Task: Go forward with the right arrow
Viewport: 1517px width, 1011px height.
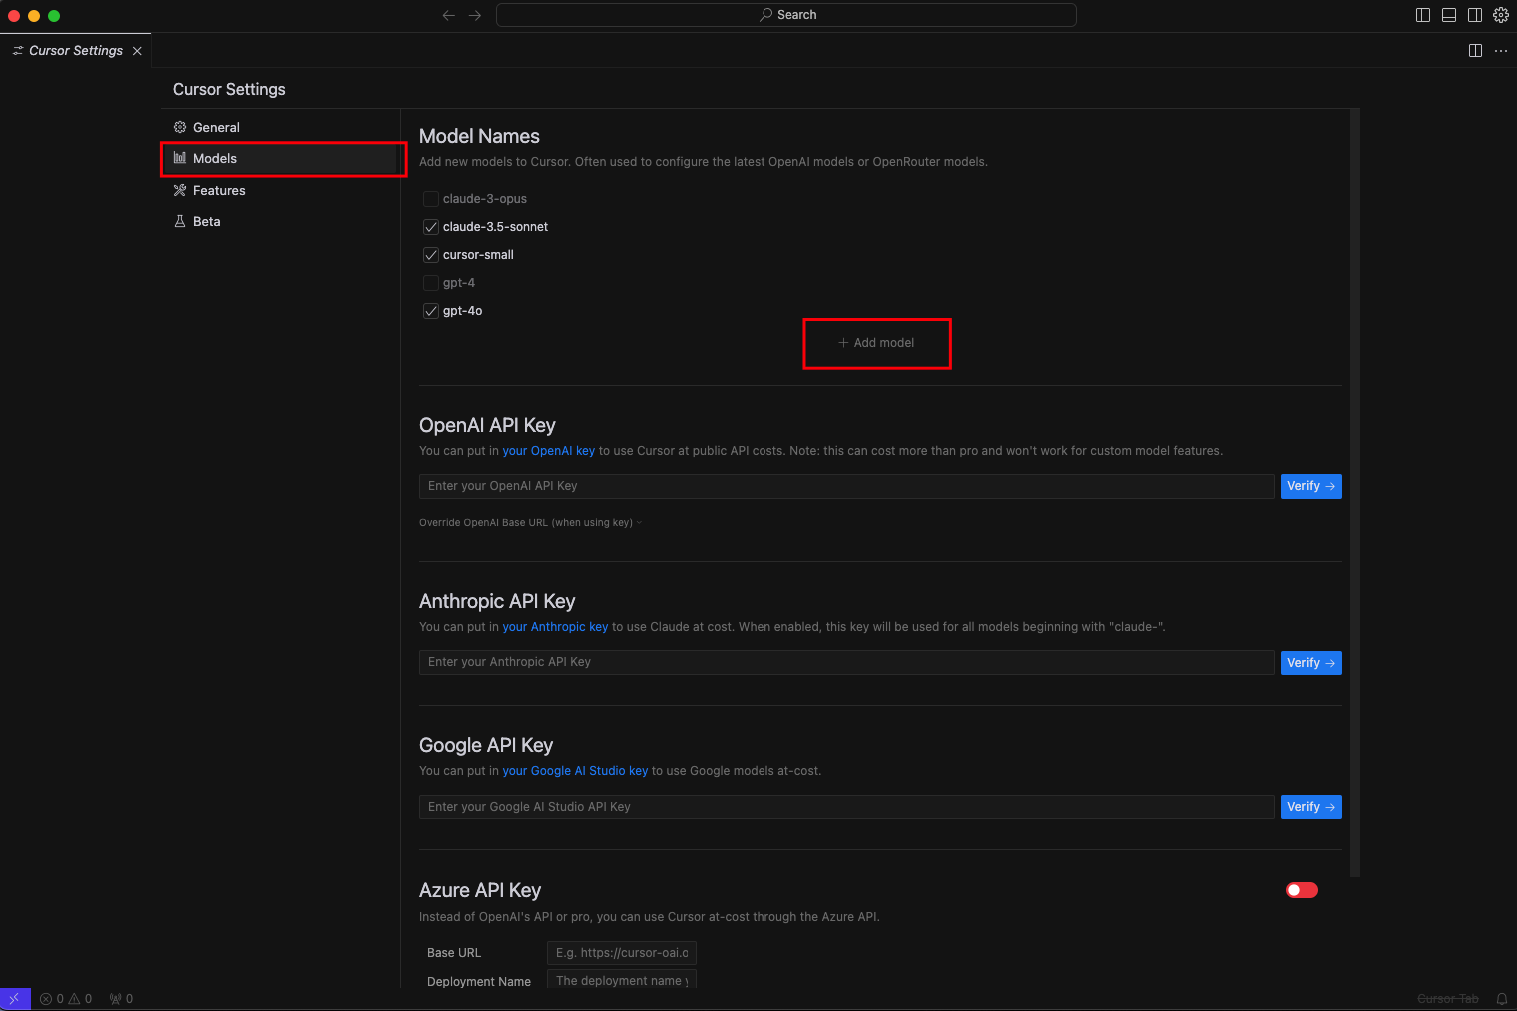Action: click(475, 15)
